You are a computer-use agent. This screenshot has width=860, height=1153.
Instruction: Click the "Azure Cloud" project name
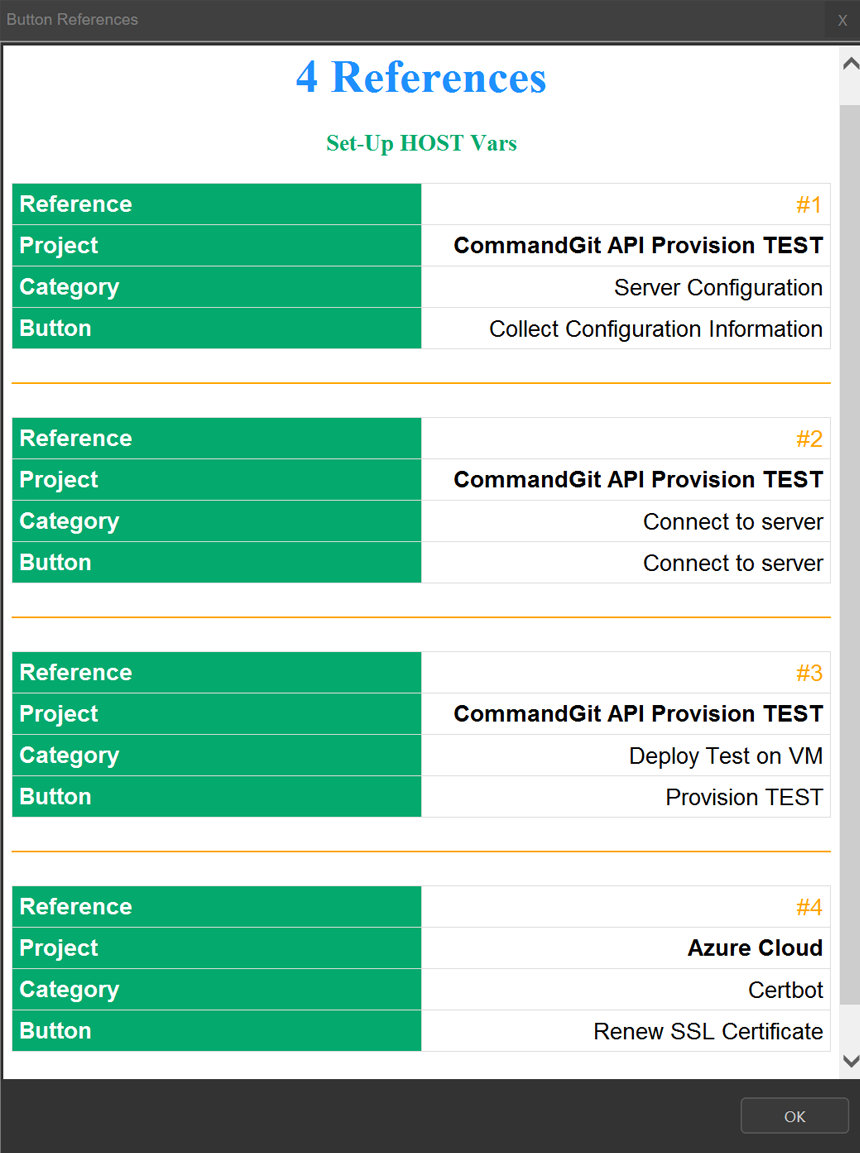point(755,948)
